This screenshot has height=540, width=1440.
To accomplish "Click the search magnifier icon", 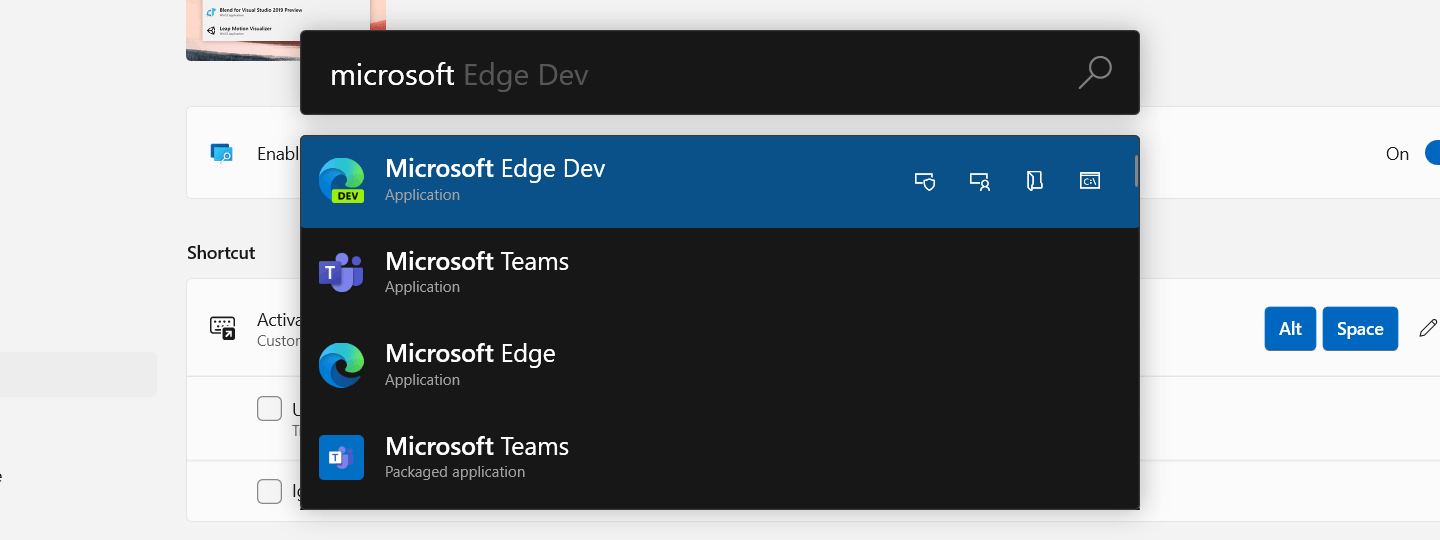I will (x=1095, y=73).
